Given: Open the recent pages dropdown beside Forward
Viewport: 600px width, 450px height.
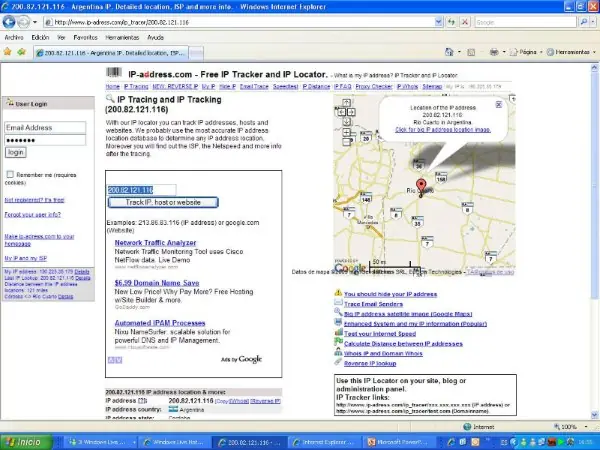Looking at the screenshot, I should point(35,22).
